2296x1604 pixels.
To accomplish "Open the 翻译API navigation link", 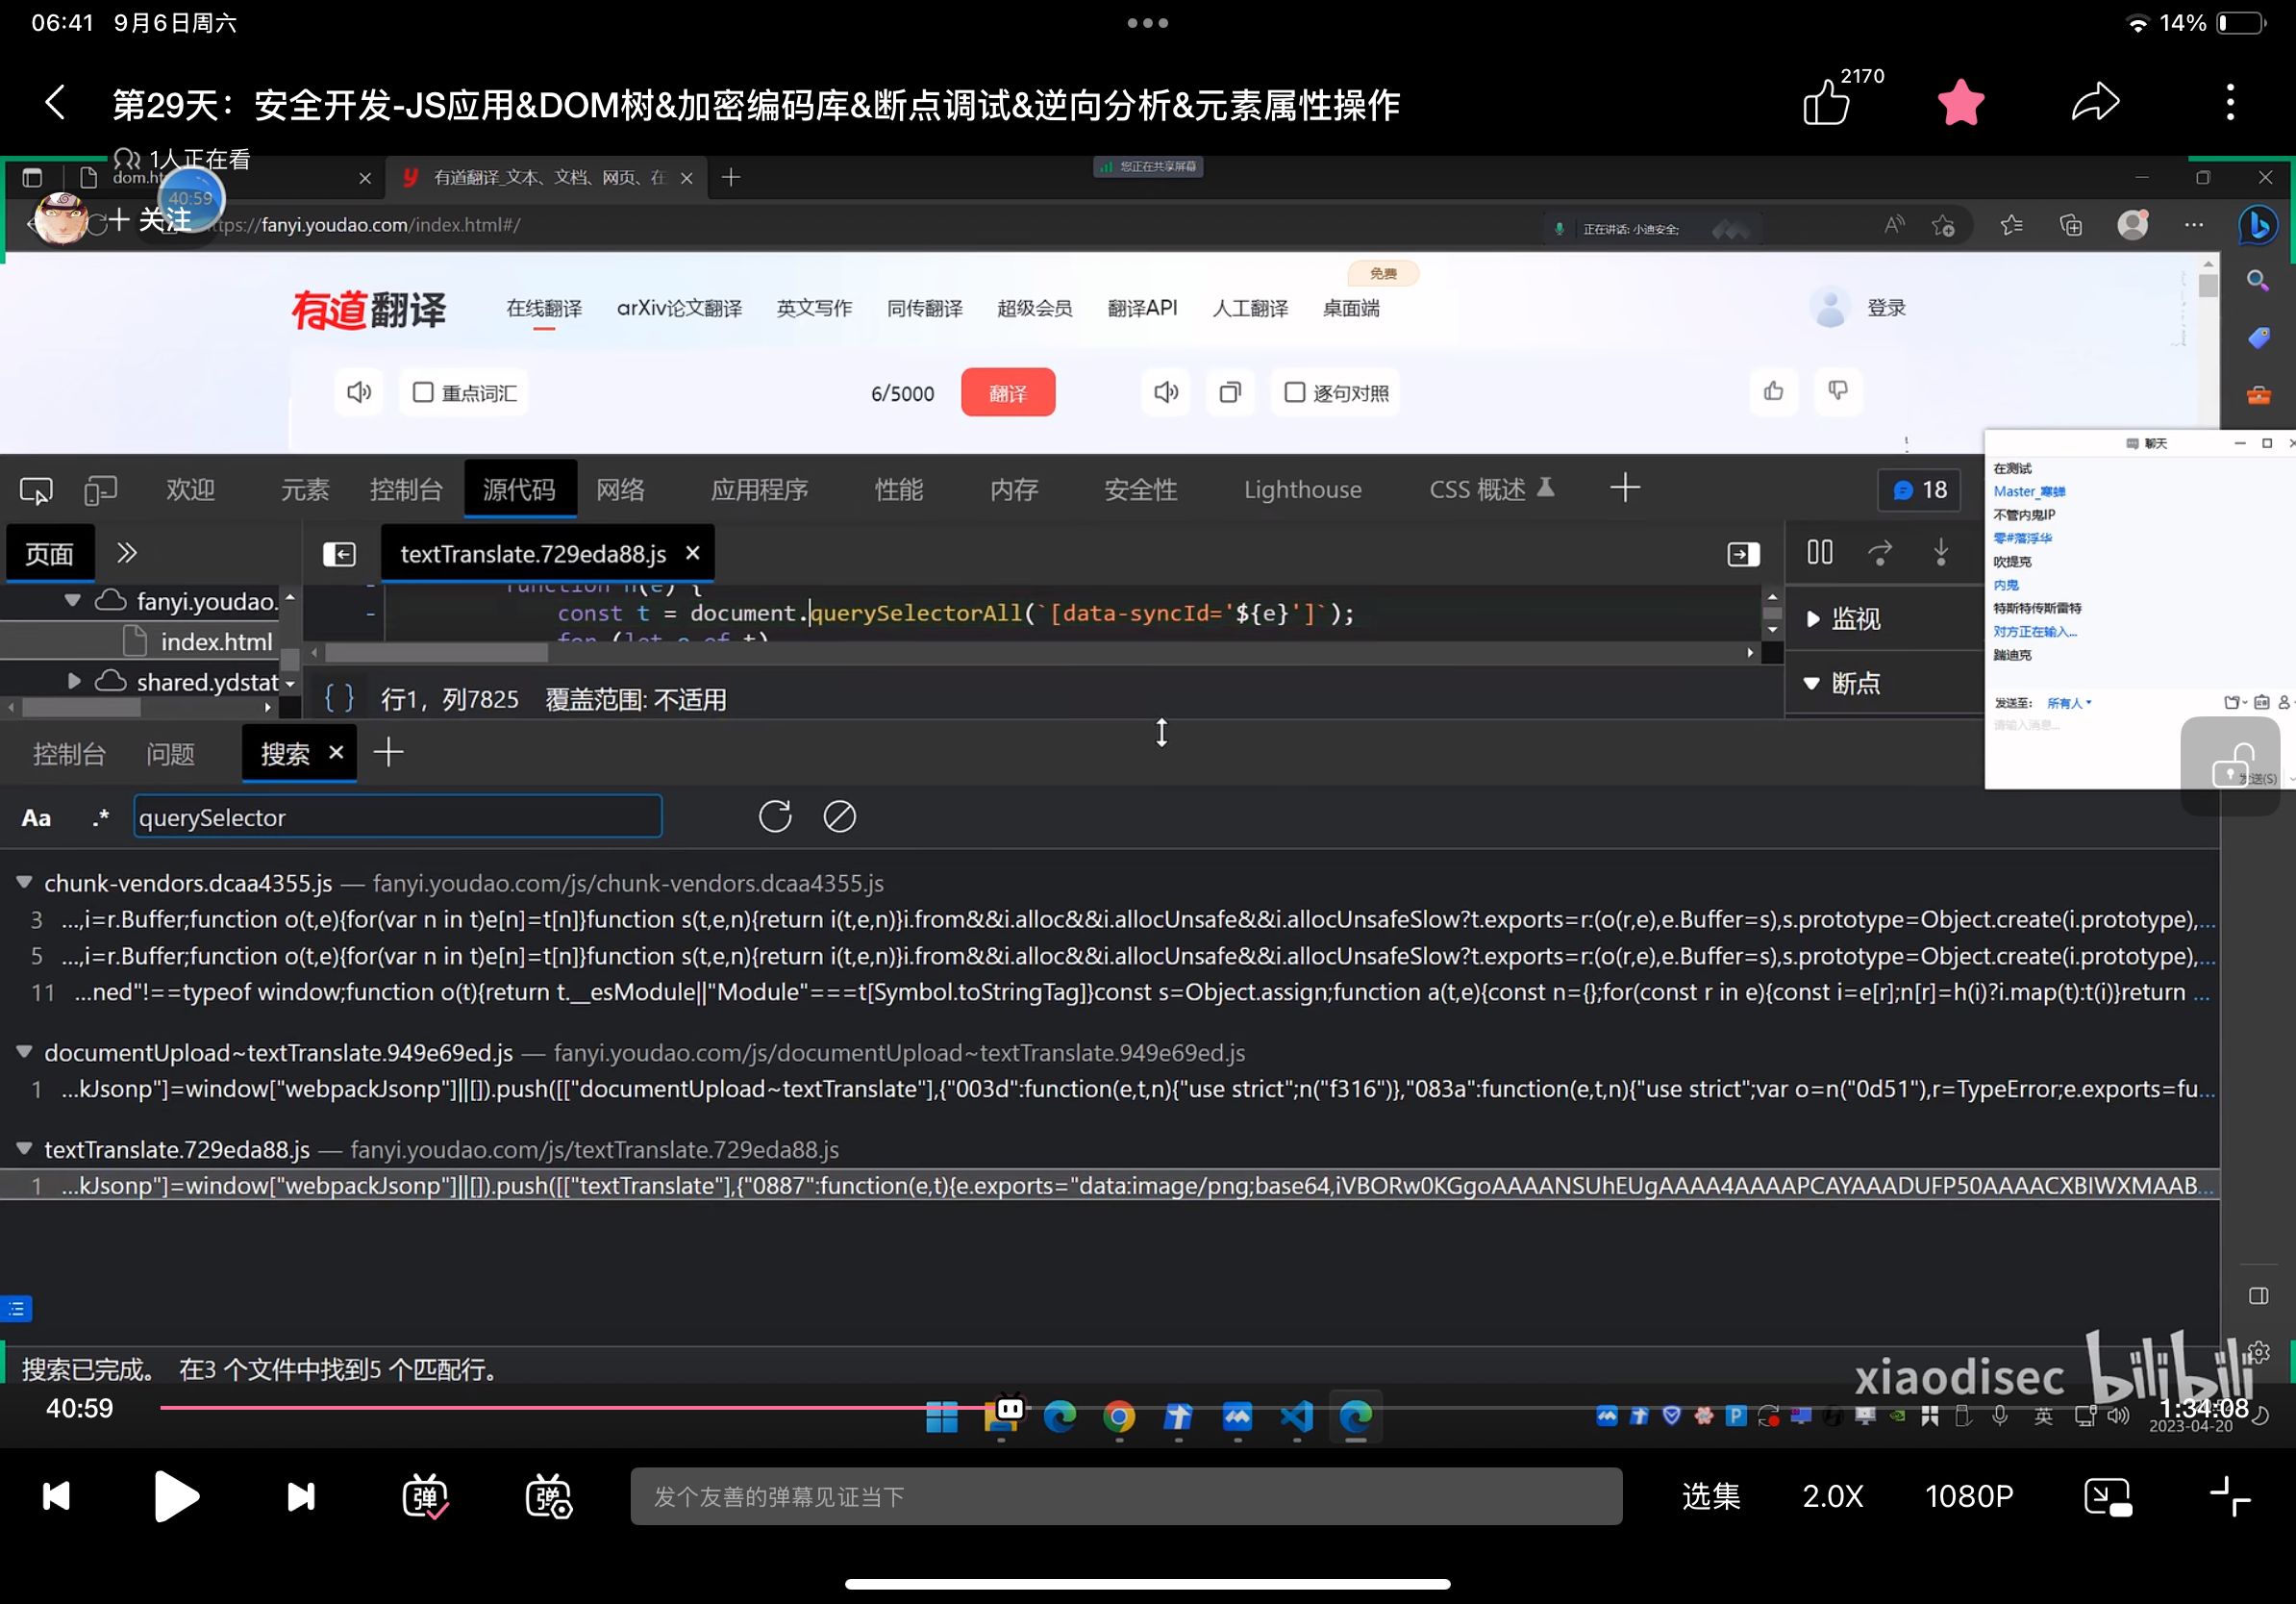I will [1142, 308].
